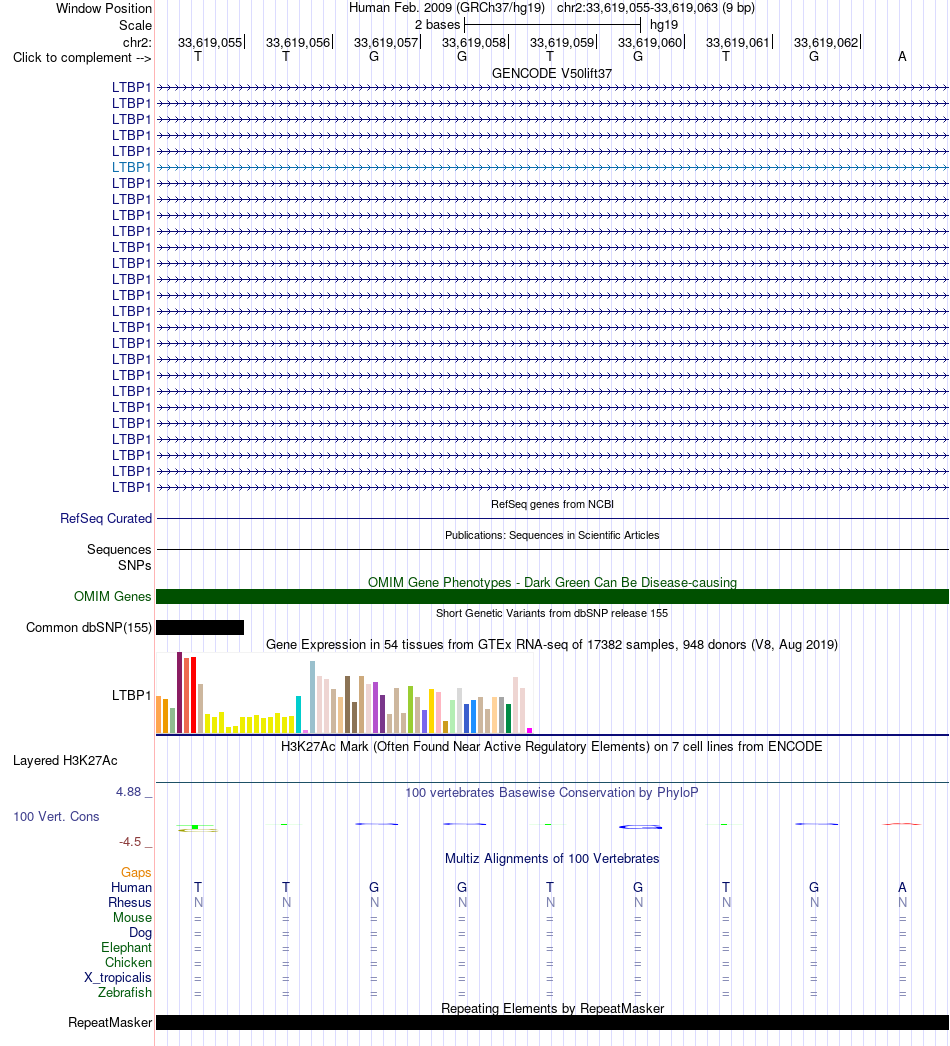Open the '100 vertebrates Basewise Conservation by PhyloP' title

pyautogui.click(x=552, y=793)
